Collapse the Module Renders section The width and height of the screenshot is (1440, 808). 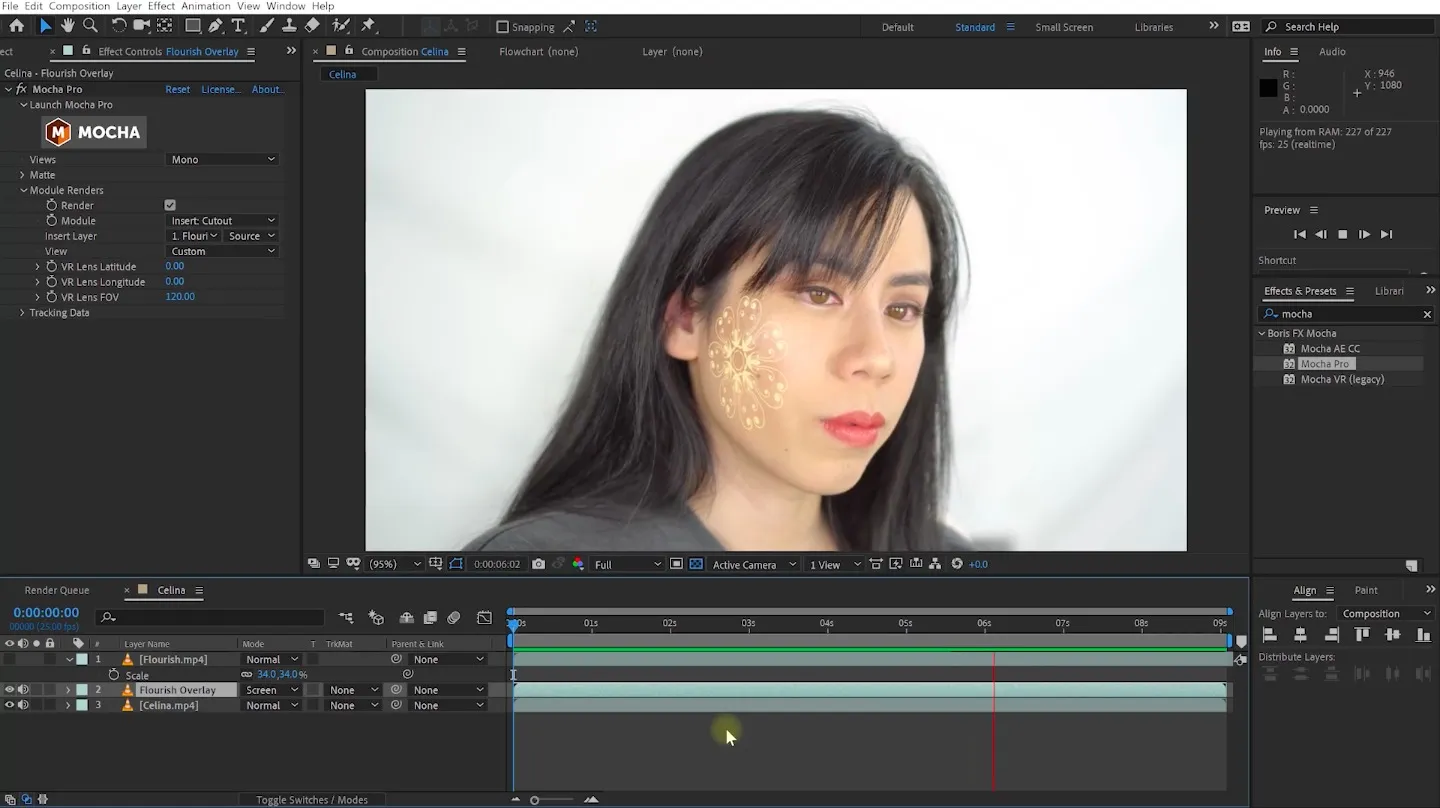point(23,190)
